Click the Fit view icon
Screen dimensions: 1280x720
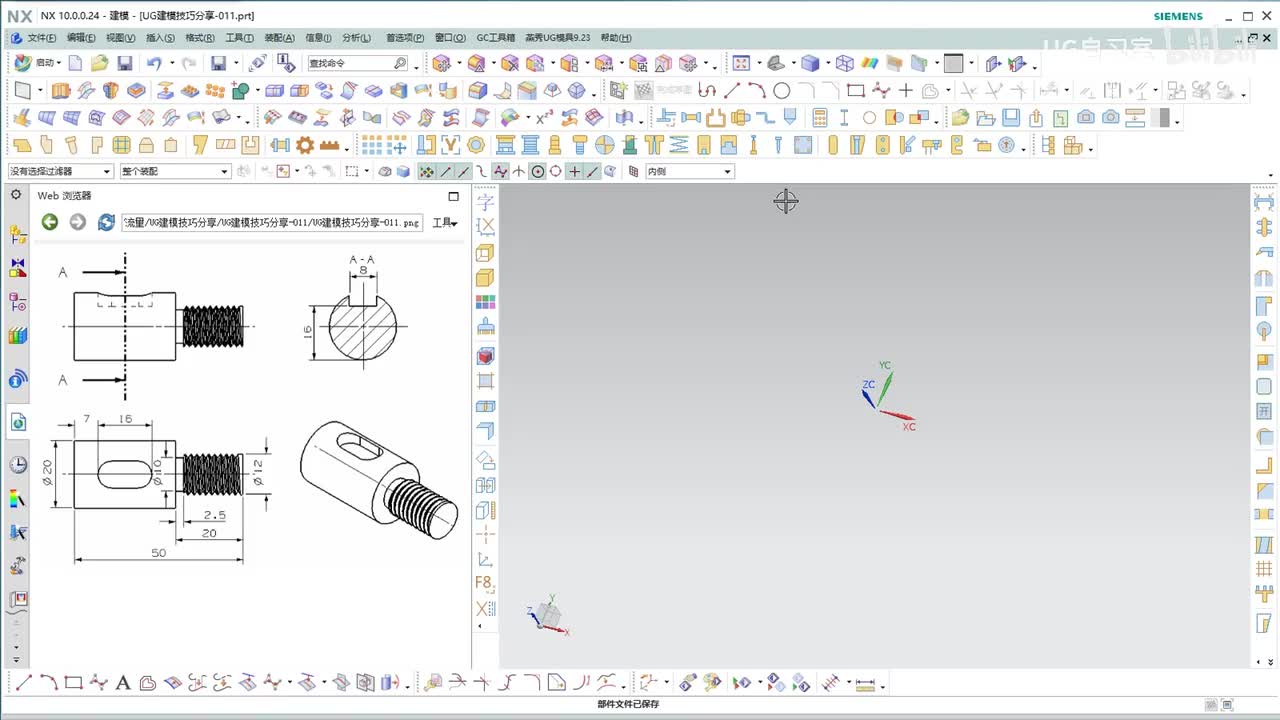pyautogui.click(x=741, y=63)
